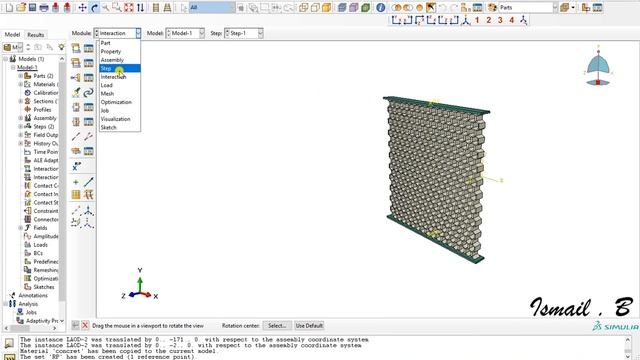Click the Auto-Fit View icon

point(129,7)
